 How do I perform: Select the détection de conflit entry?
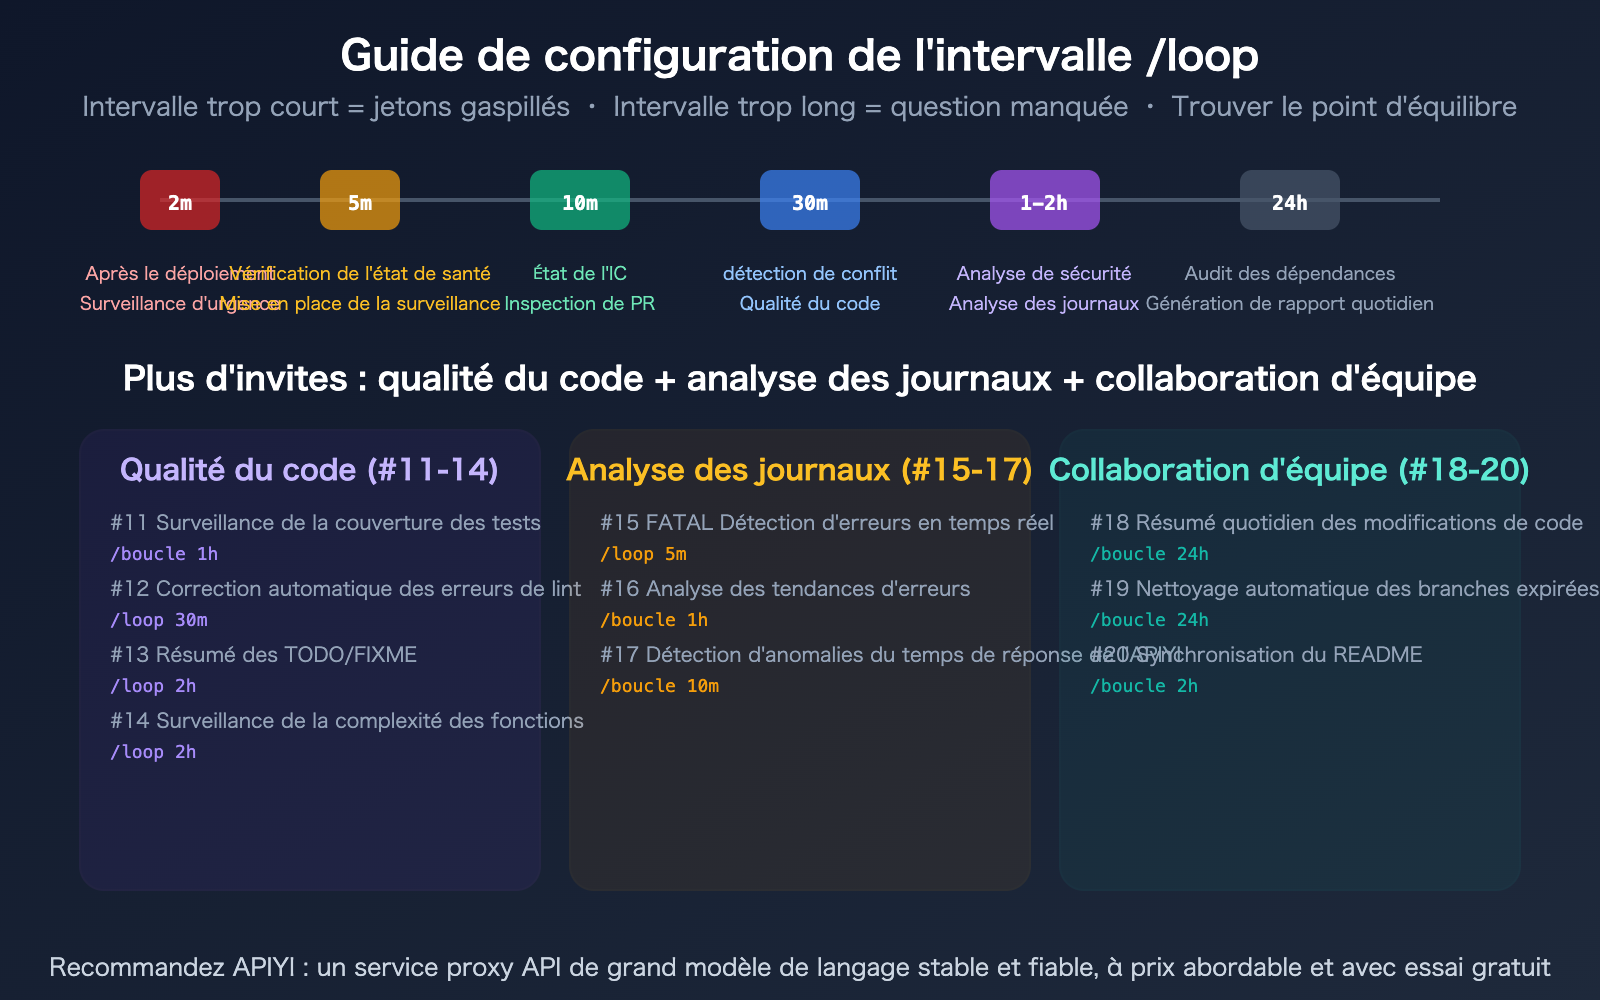click(x=810, y=272)
